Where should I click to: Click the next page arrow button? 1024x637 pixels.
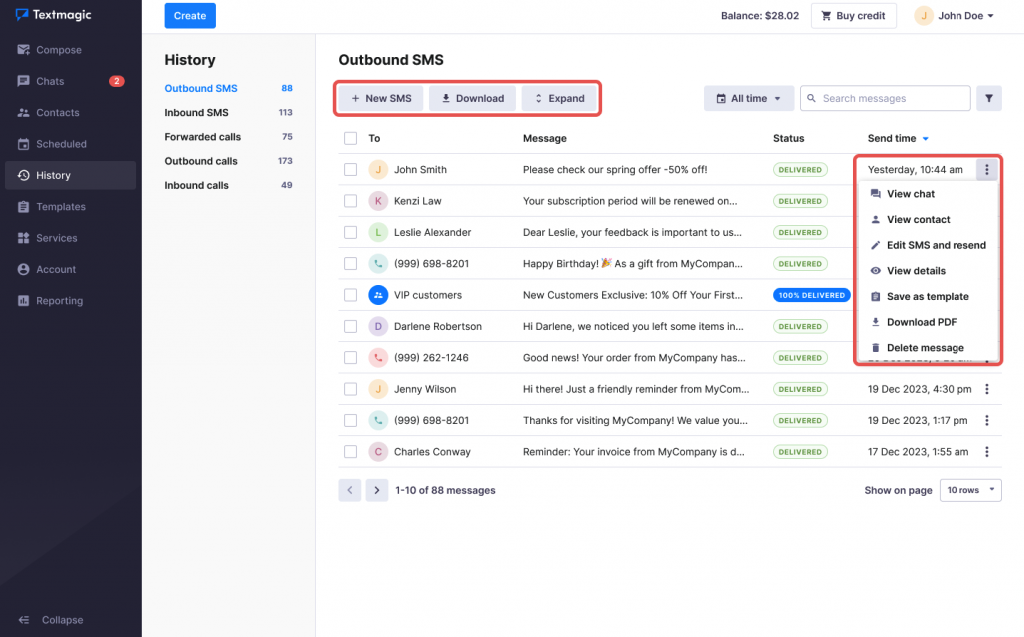pyautogui.click(x=377, y=490)
